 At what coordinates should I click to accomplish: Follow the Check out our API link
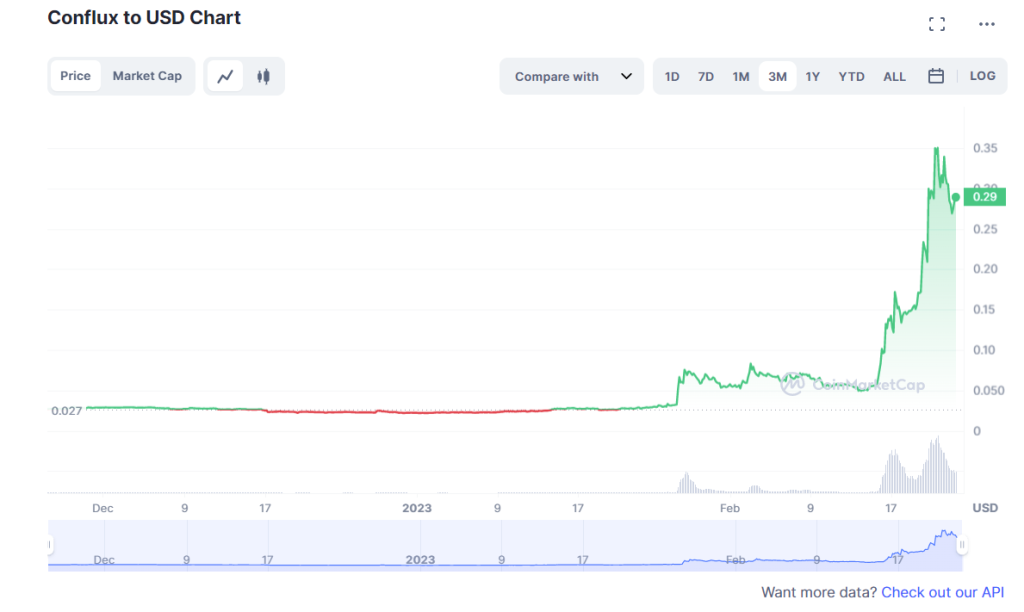[x=942, y=592]
